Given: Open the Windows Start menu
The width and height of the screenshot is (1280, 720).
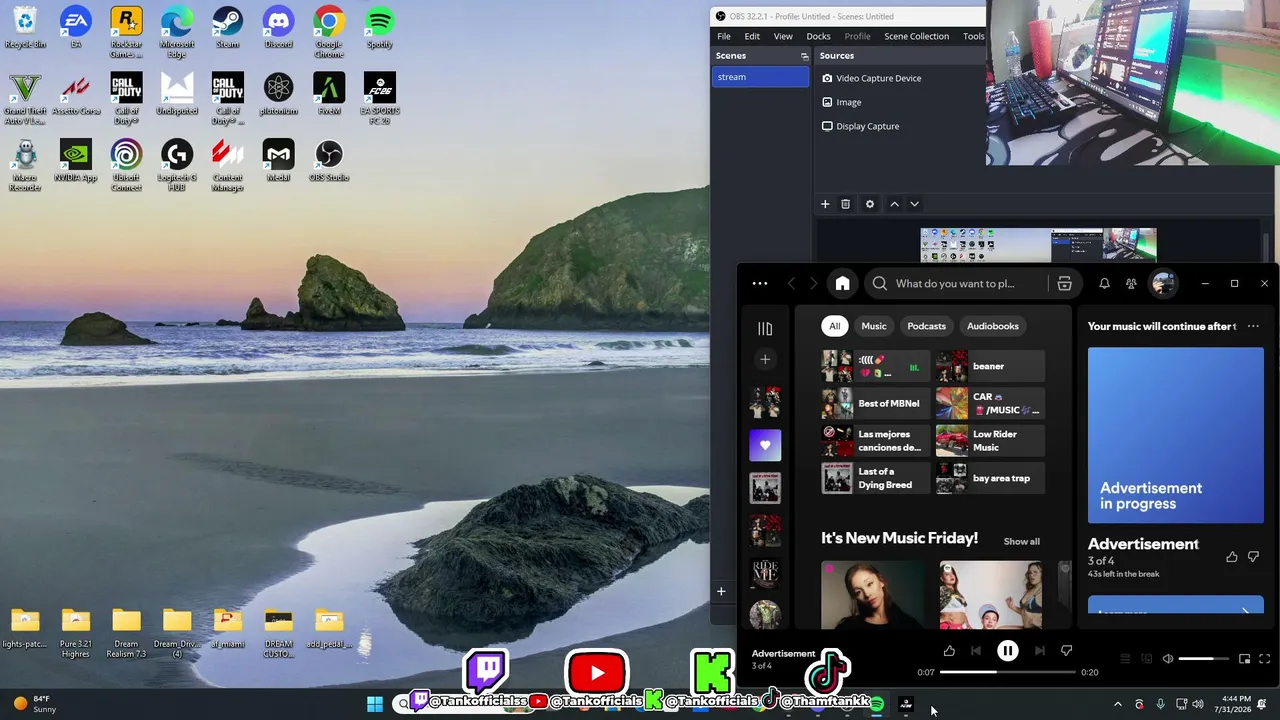Looking at the screenshot, I should pos(375,704).
